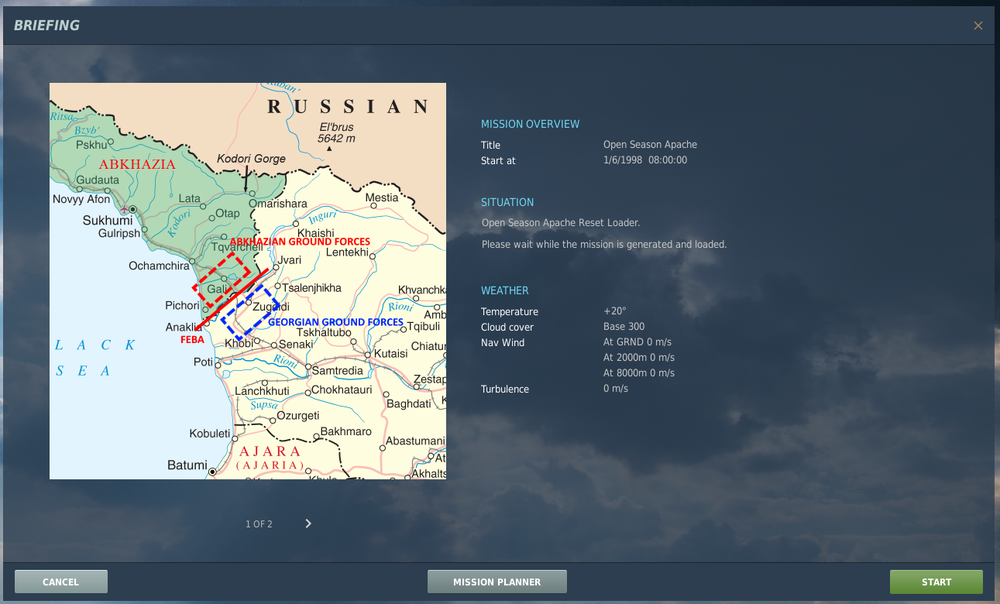Click the red Abkhazian Ground Forces box

point(221,279)
